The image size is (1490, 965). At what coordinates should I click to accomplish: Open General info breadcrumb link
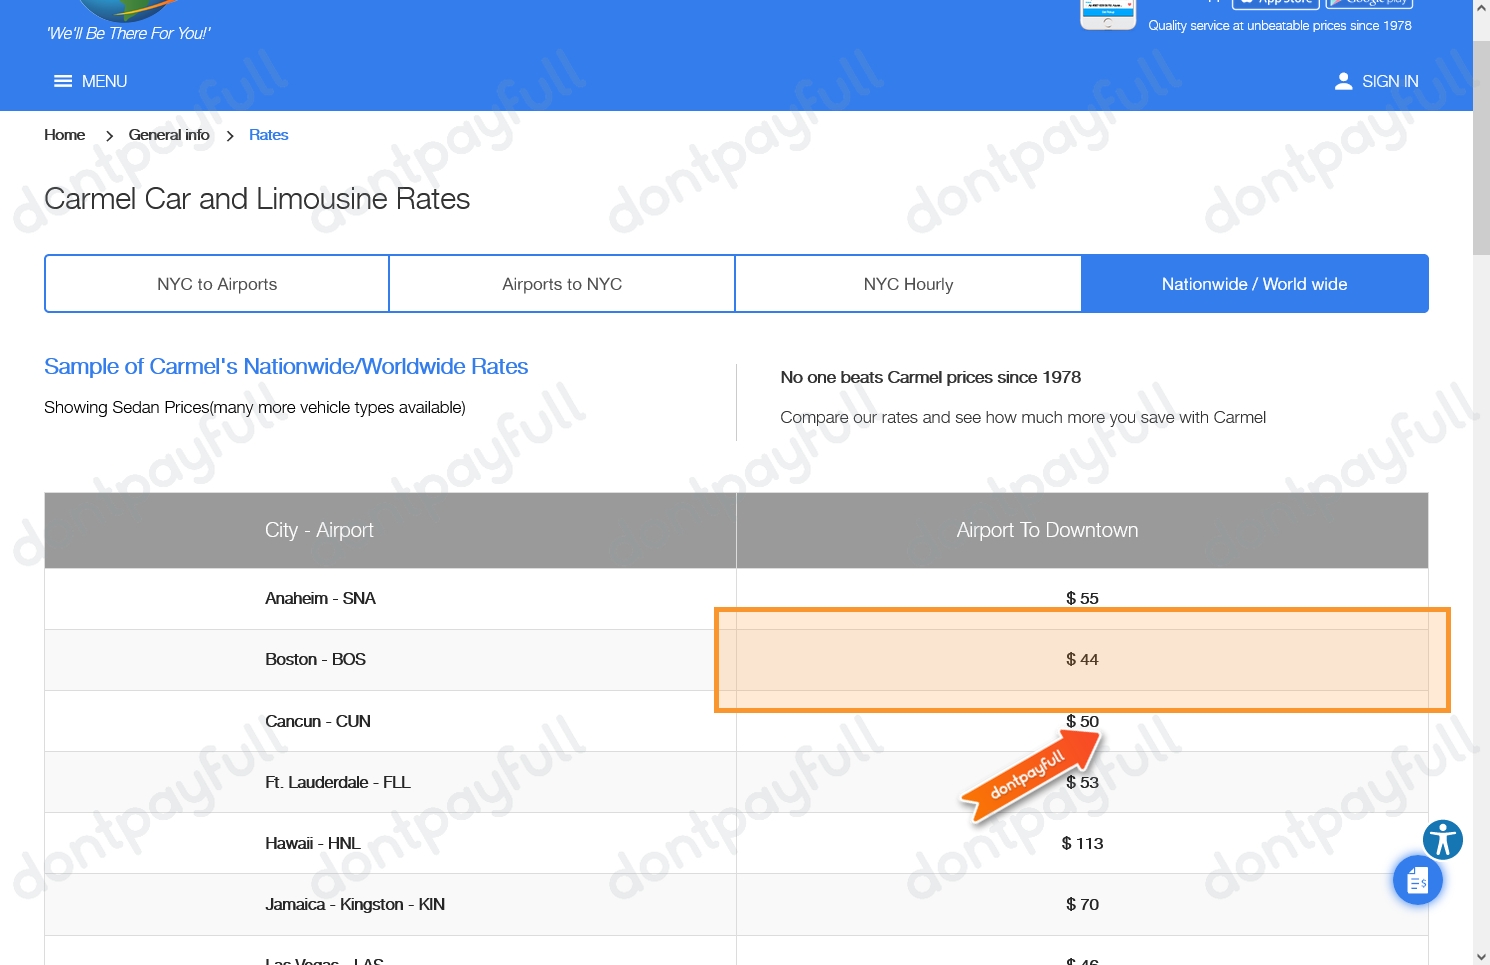click(x=169, y=135)
